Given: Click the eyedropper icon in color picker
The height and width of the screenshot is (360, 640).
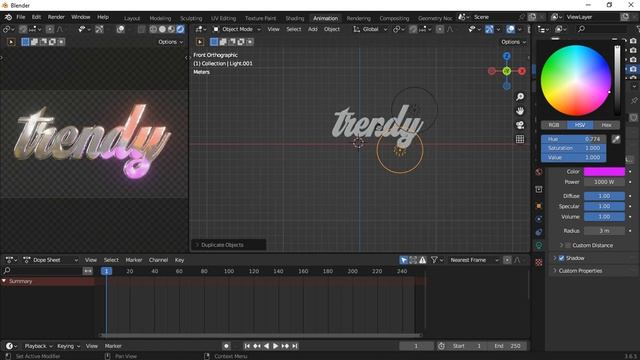Looking at the screenshot, I should click(616, 139).
